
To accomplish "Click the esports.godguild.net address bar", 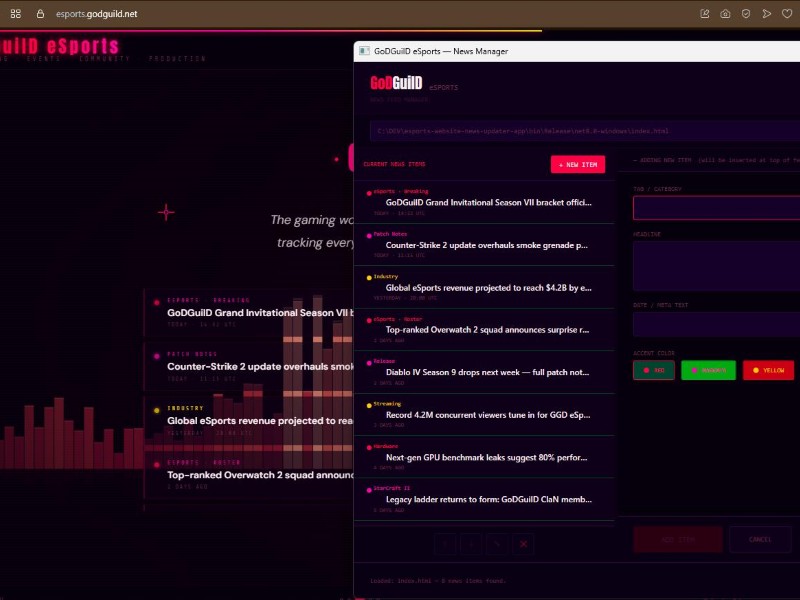I will click(96, 14).
